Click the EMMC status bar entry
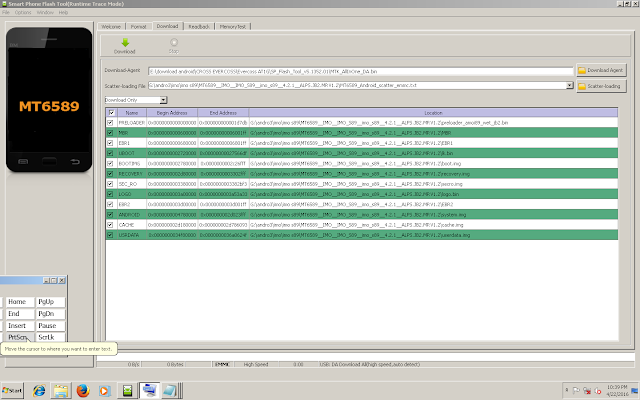The image size is (640, 400). [222, 364]
